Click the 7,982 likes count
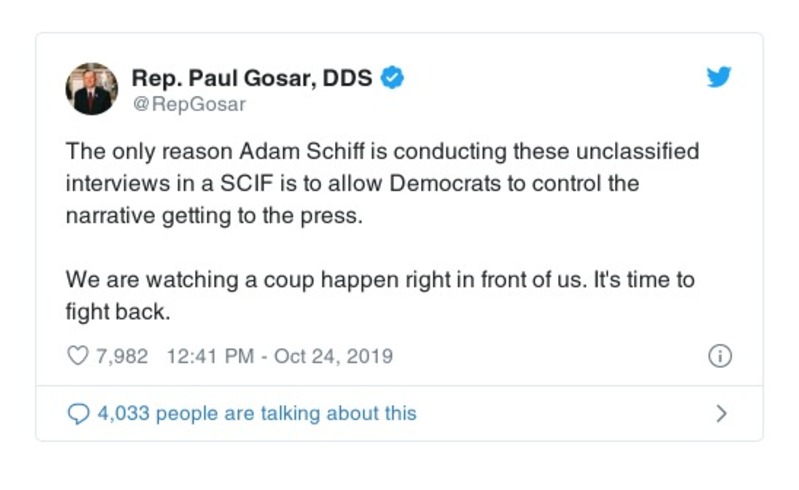This screenshot has height=490, width=799. pos(122,356)
